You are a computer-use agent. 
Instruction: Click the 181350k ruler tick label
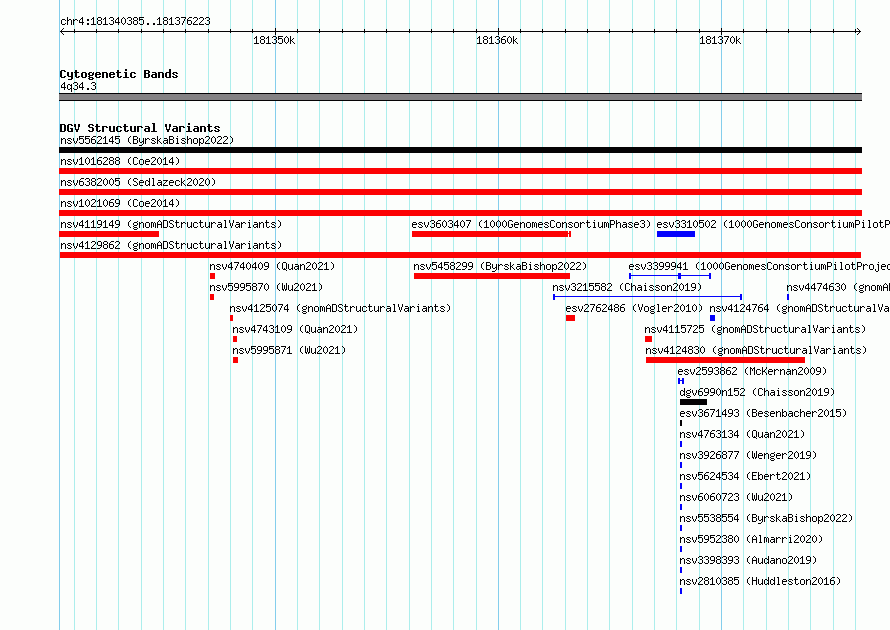point(274,40)
